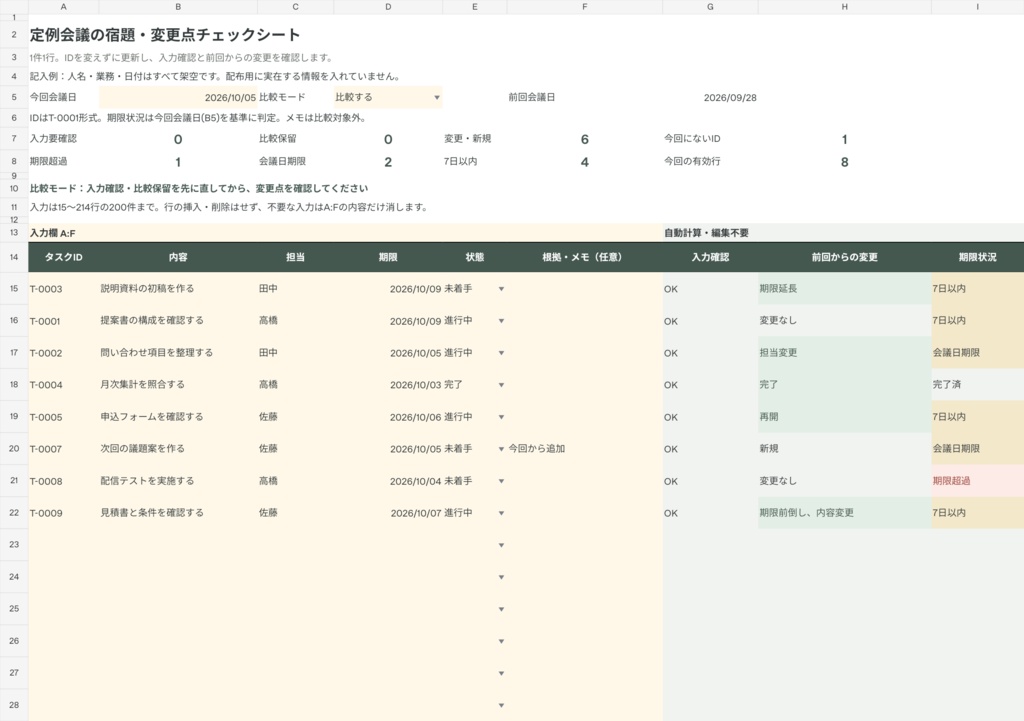
Task: Select the T-0002 task ID cell
Action: pyautogui.click(x=63, y=353)
